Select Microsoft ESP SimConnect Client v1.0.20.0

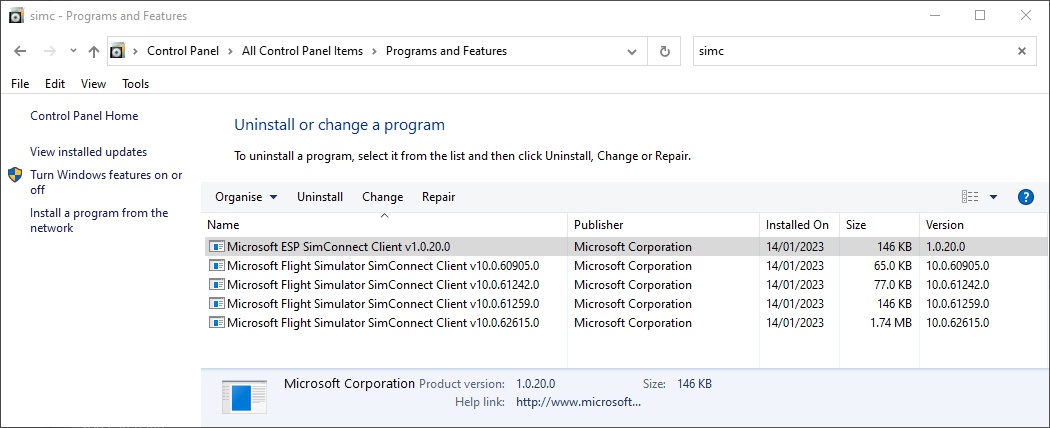[x=625, y=246]
